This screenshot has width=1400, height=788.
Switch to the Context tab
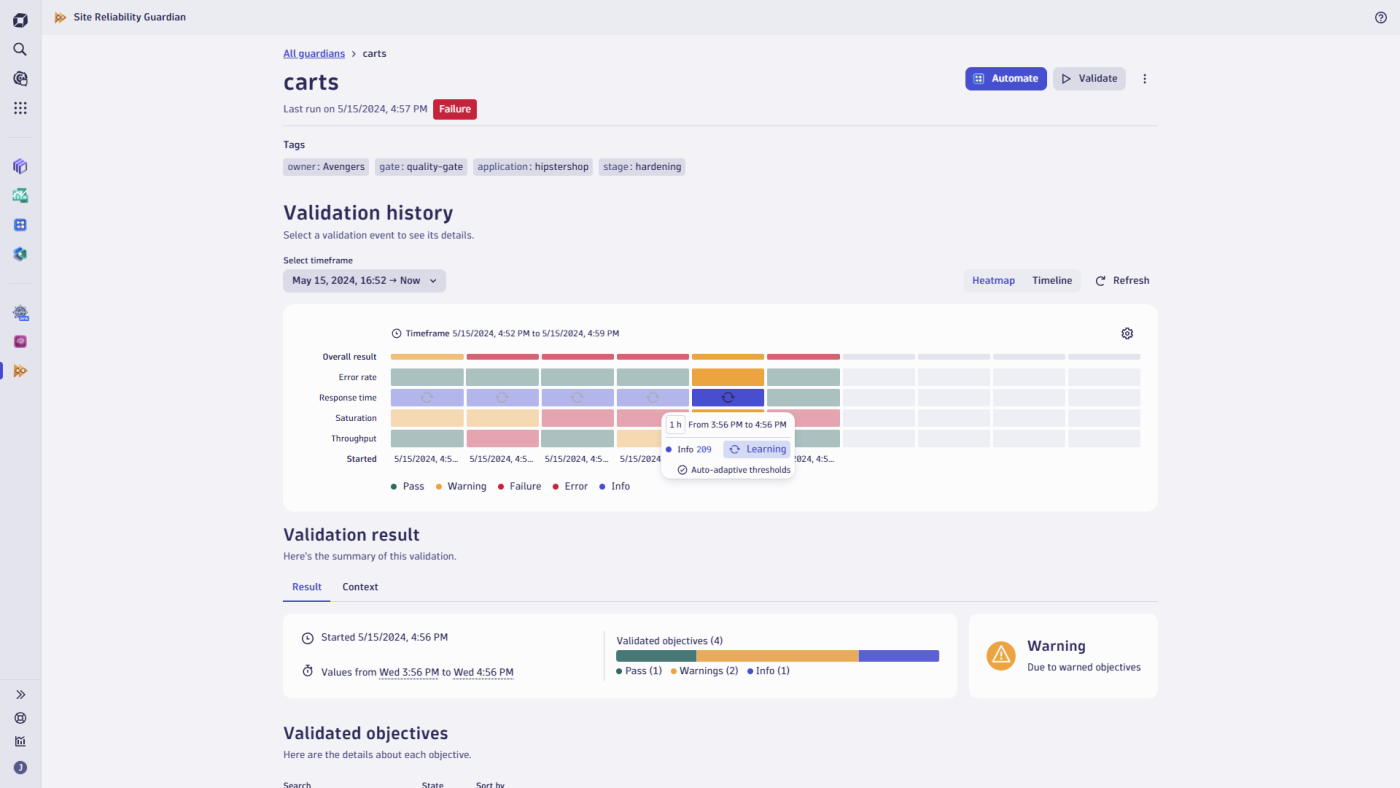click(360, 587)
